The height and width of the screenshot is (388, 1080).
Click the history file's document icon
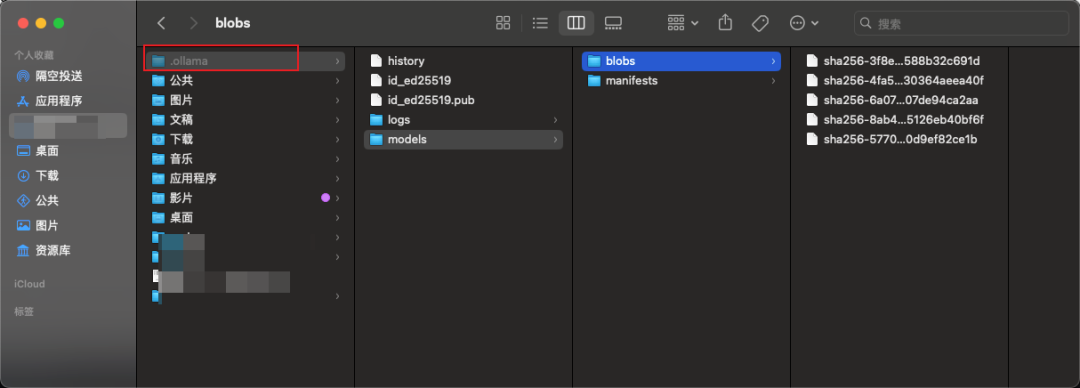[x=376, y=61]
